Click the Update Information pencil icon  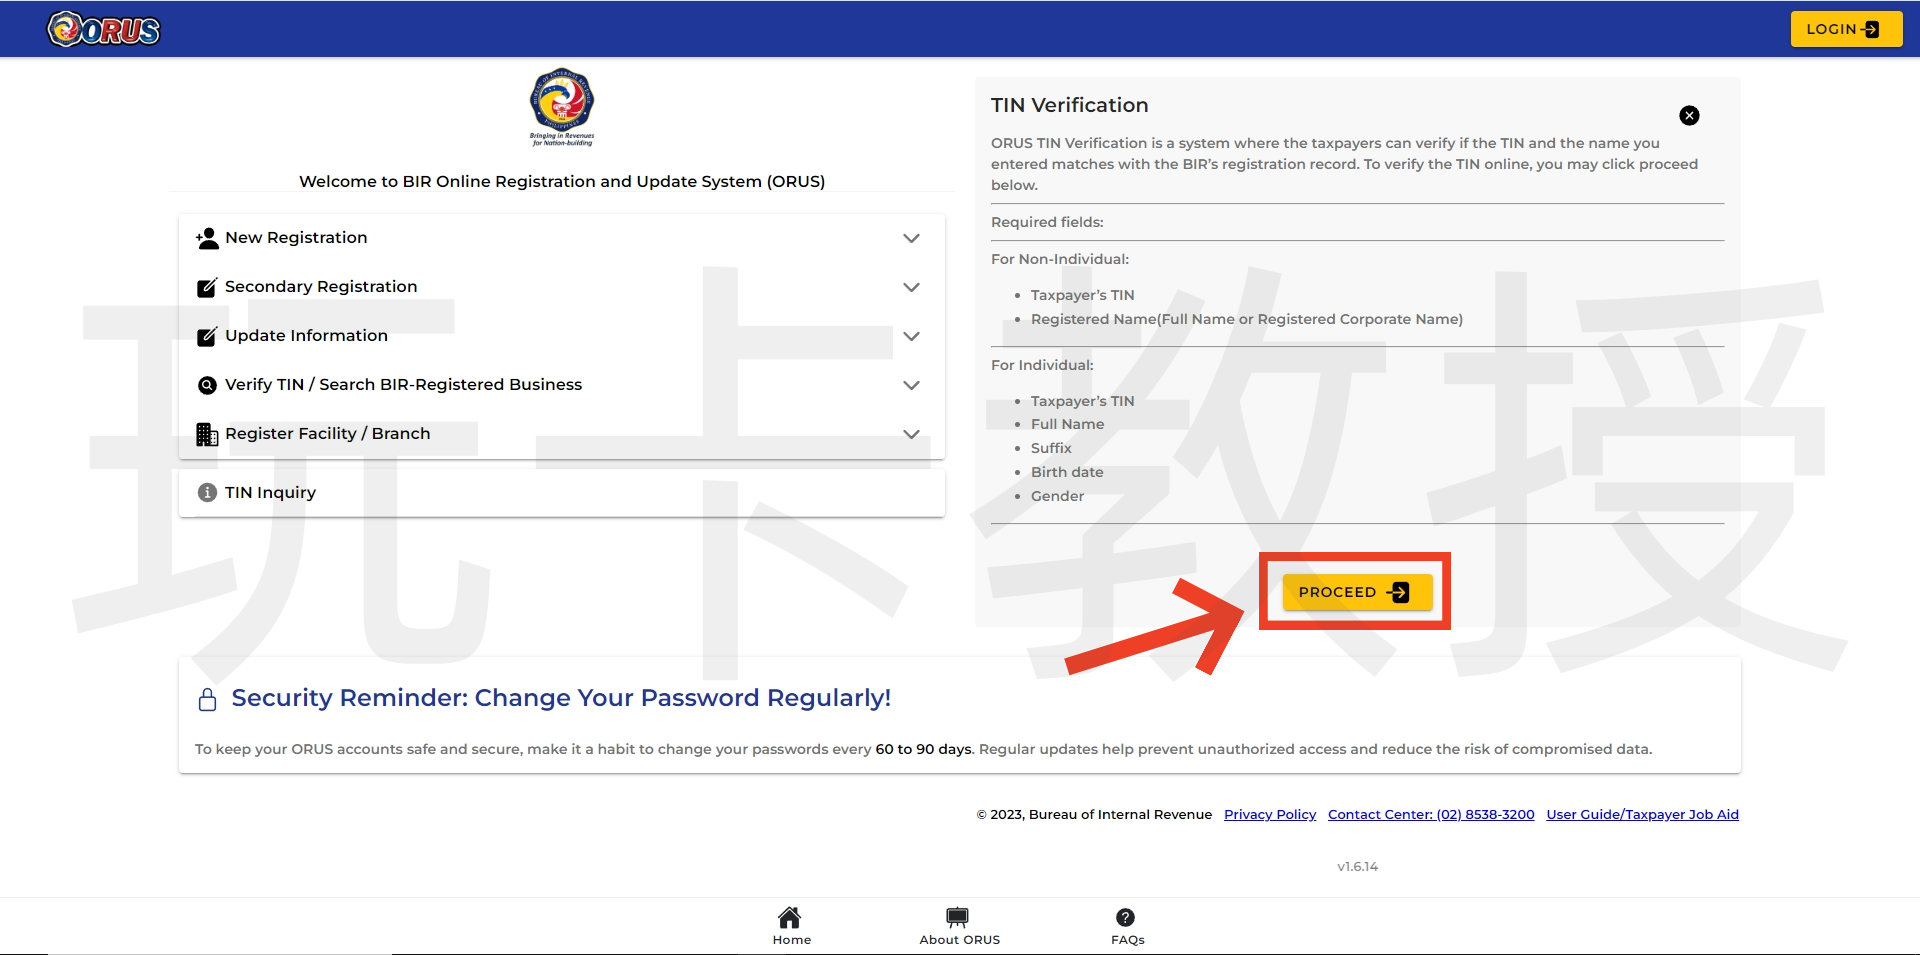tap(207, 336)
